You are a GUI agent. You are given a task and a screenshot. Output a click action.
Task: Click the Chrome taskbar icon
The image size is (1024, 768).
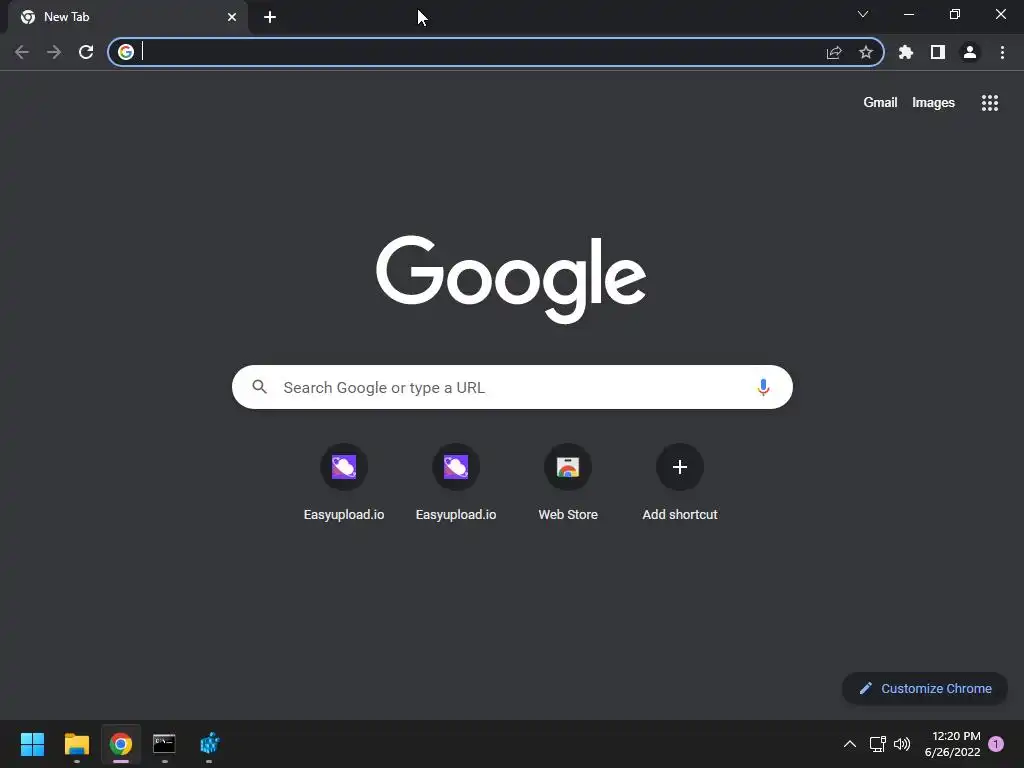click(121, 744)
